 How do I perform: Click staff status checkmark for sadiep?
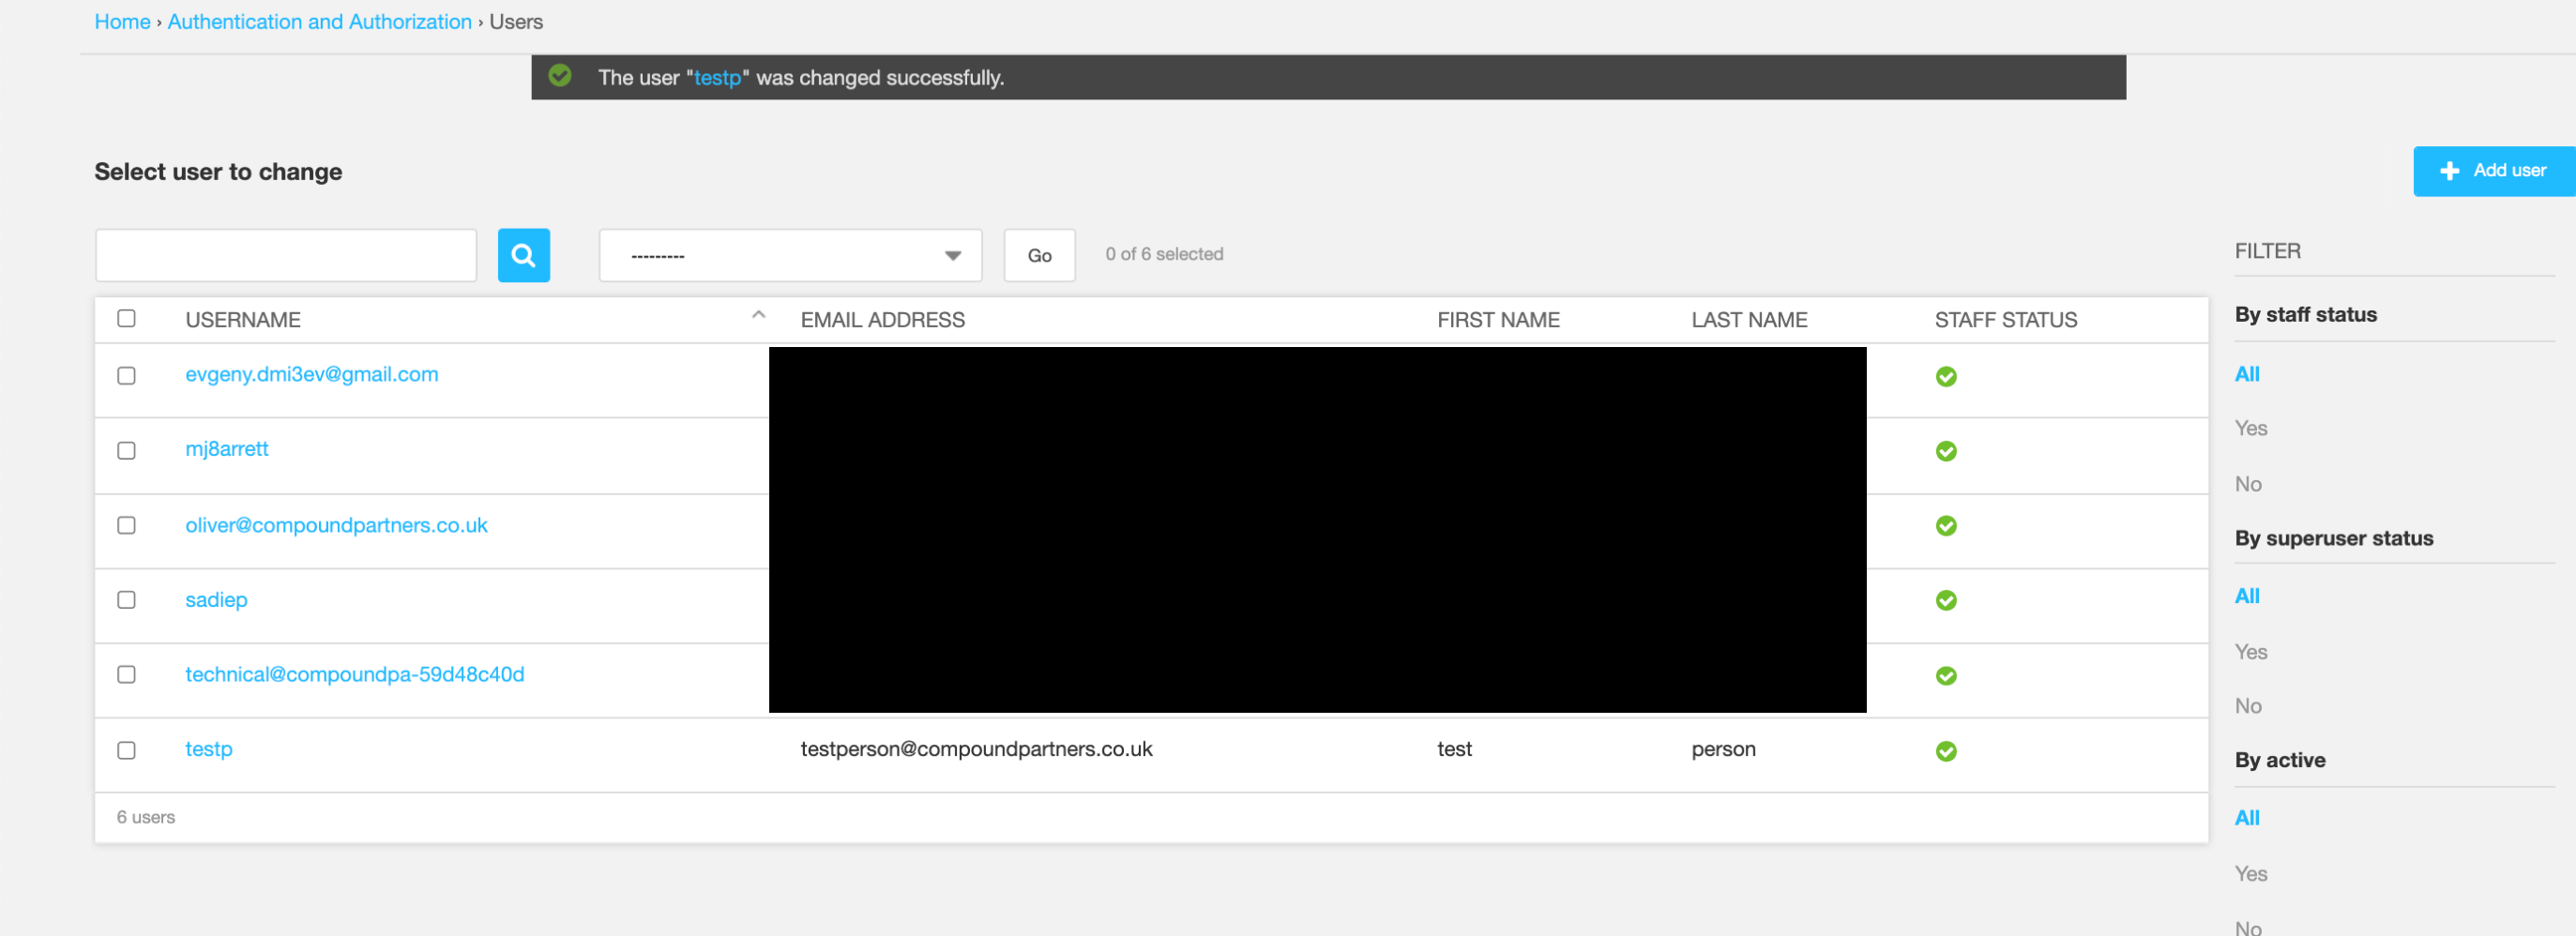[1946, 600]
